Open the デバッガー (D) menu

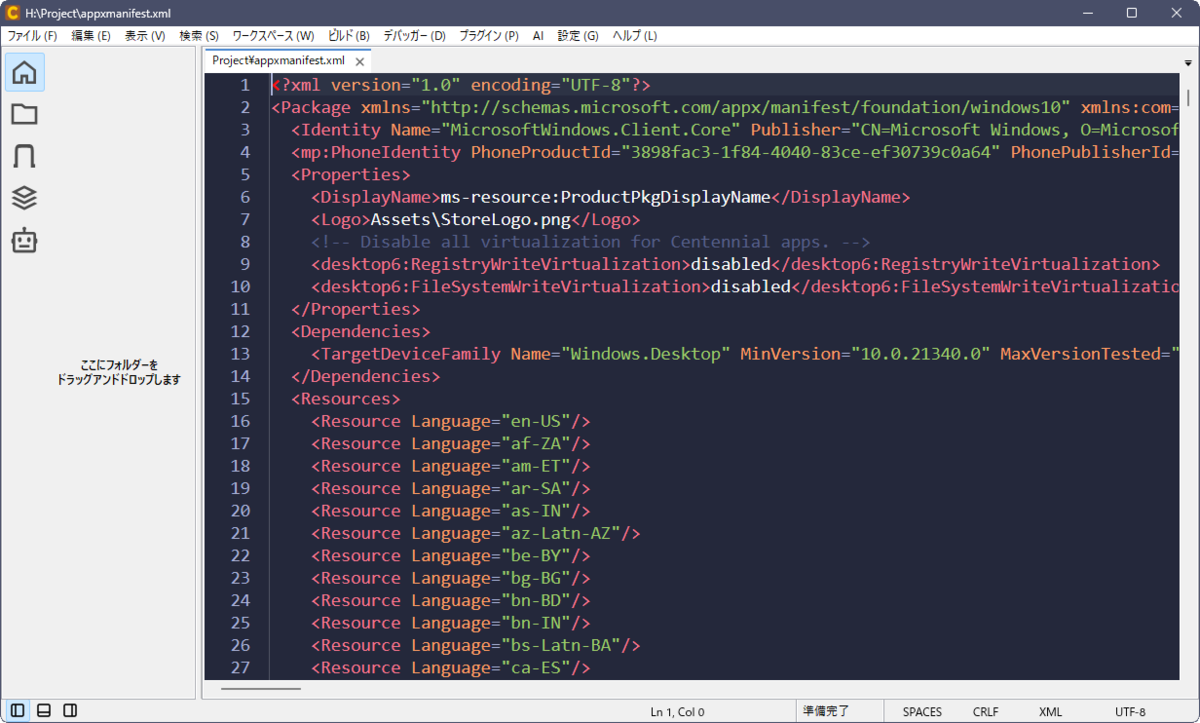pyautogui.click(x=414, y=35)
